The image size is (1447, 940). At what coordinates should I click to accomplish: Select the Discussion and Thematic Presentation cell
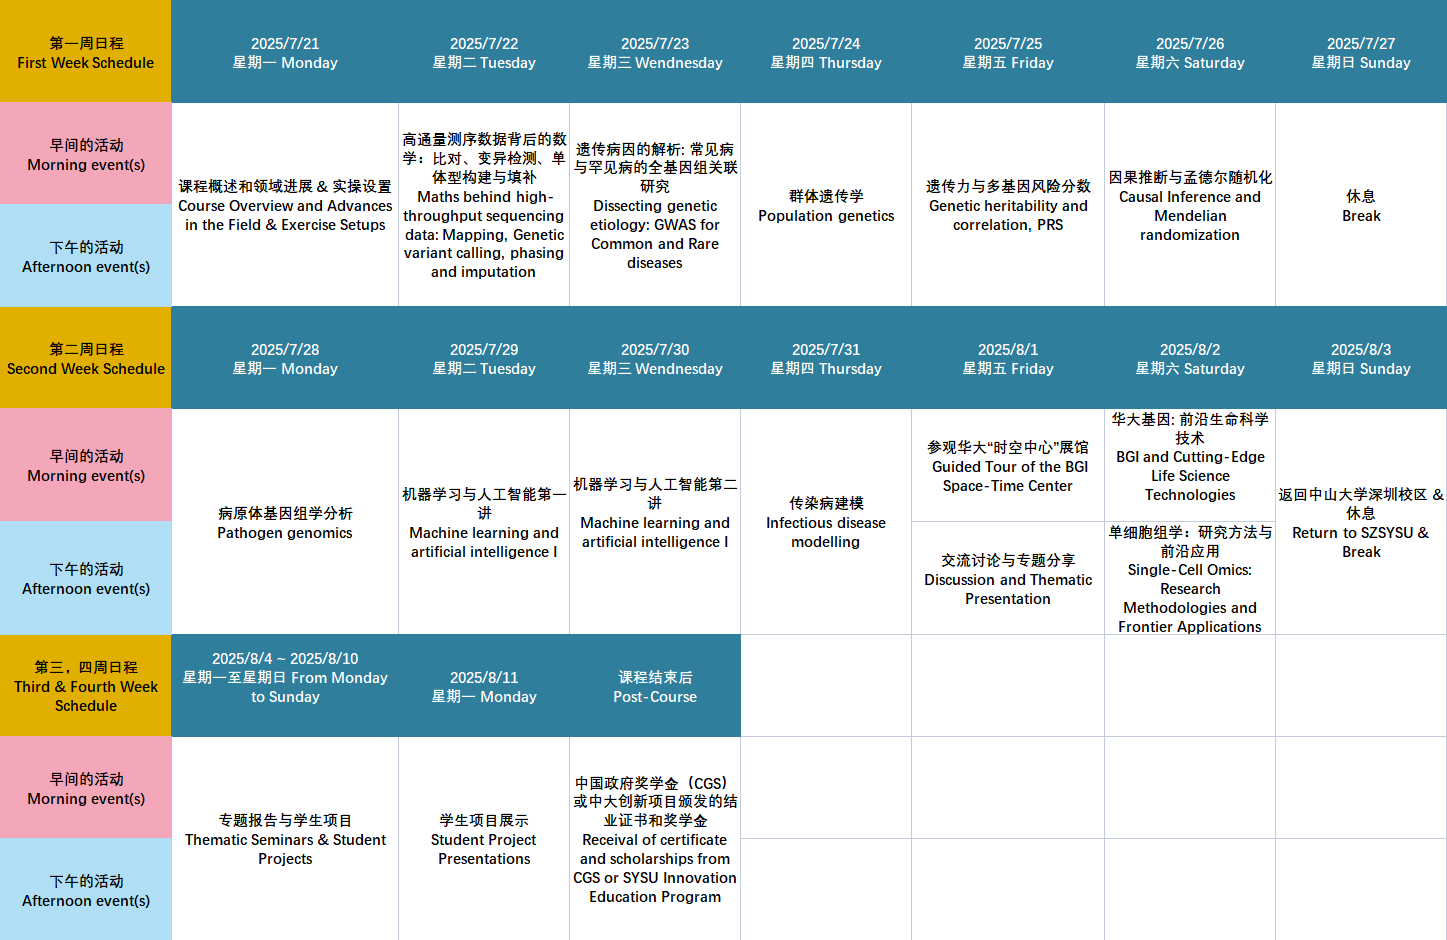pyautogui.click(x=1008, y=579)
